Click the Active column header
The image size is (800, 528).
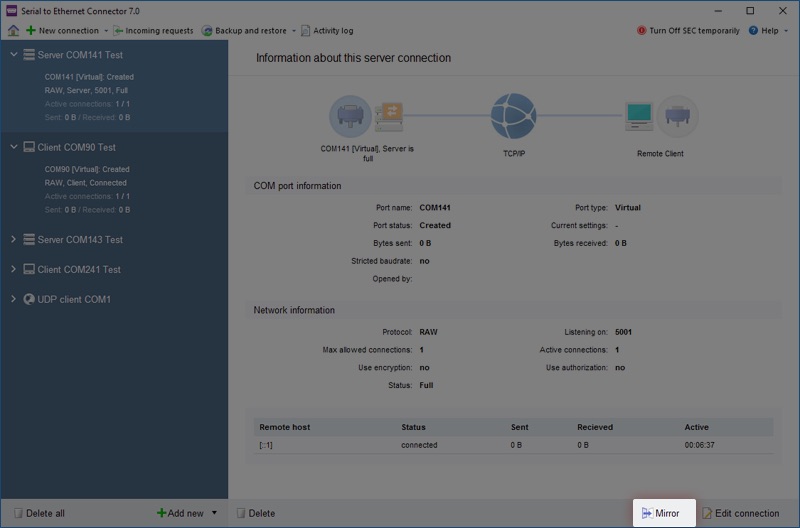(696, 427)
